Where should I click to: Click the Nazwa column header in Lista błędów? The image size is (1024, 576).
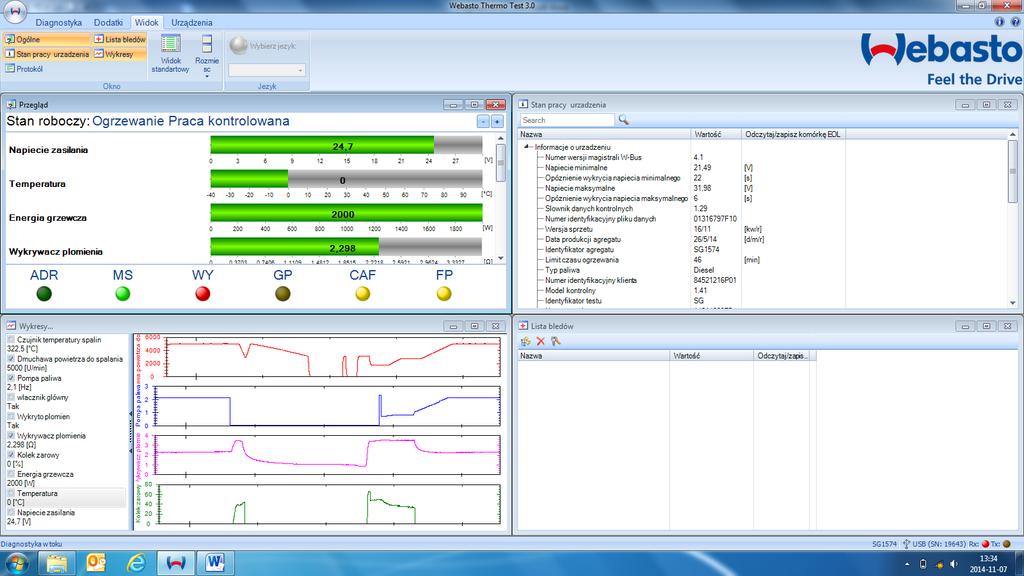pyautogui.click(x=594, y=356)
